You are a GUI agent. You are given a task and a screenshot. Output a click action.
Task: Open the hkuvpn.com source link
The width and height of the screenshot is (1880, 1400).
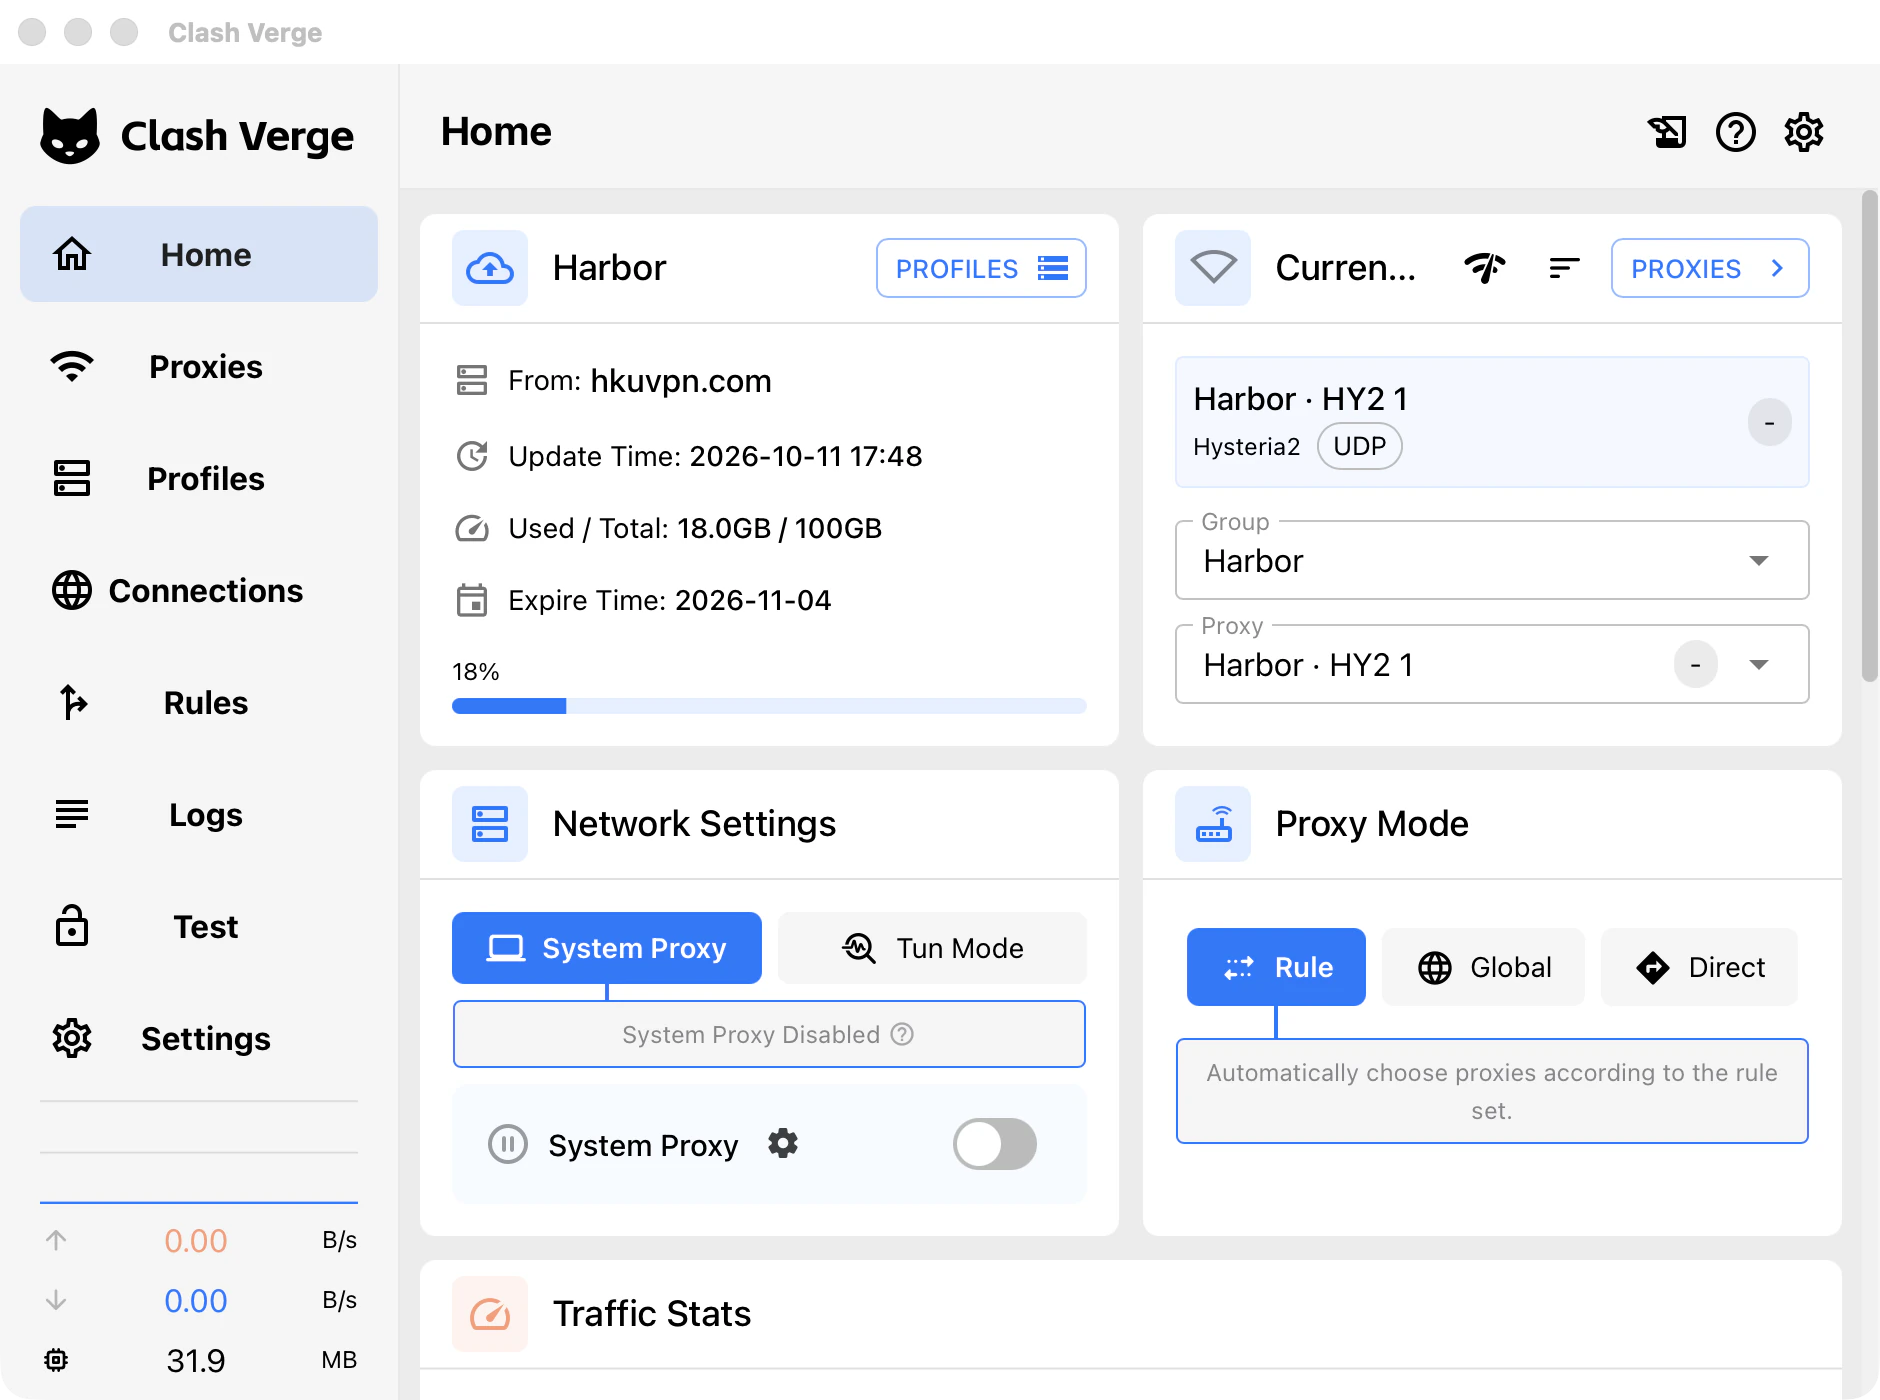click(681, 381)
